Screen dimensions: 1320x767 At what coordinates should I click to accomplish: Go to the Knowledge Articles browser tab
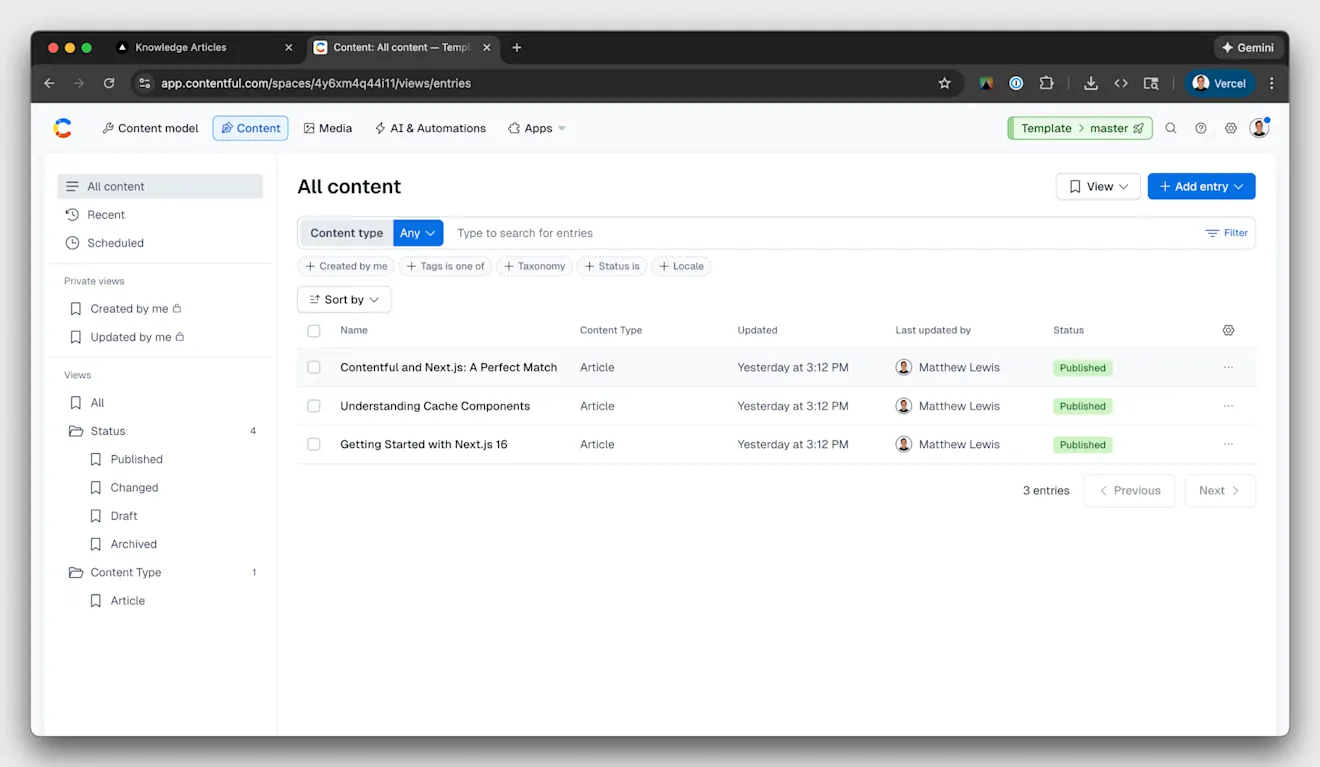(x=183, y=47)
